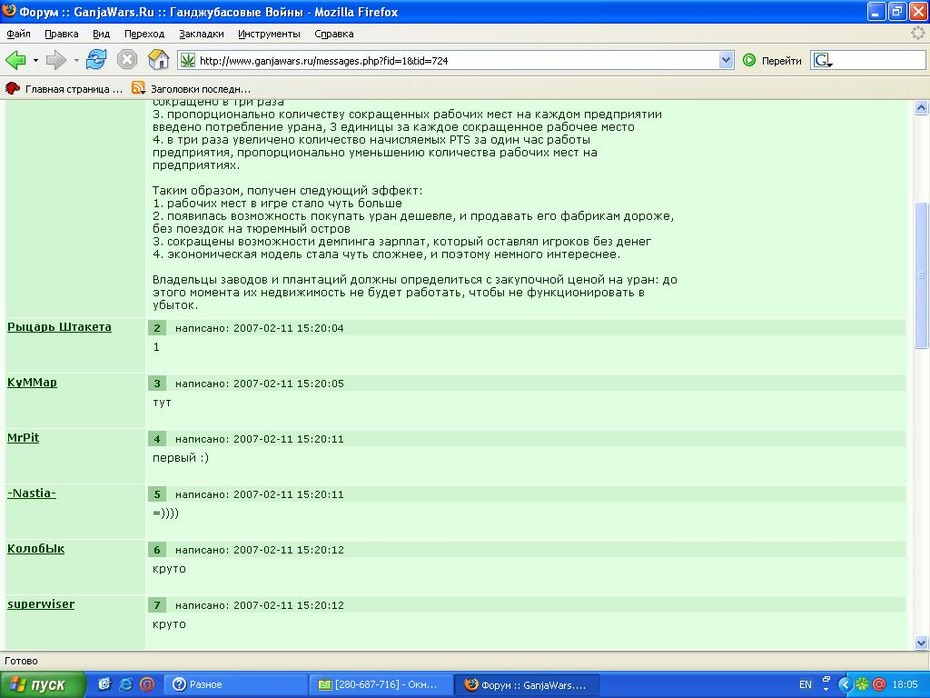Click the green Перейти go button

pyautogui.click(x=772, y=60)
